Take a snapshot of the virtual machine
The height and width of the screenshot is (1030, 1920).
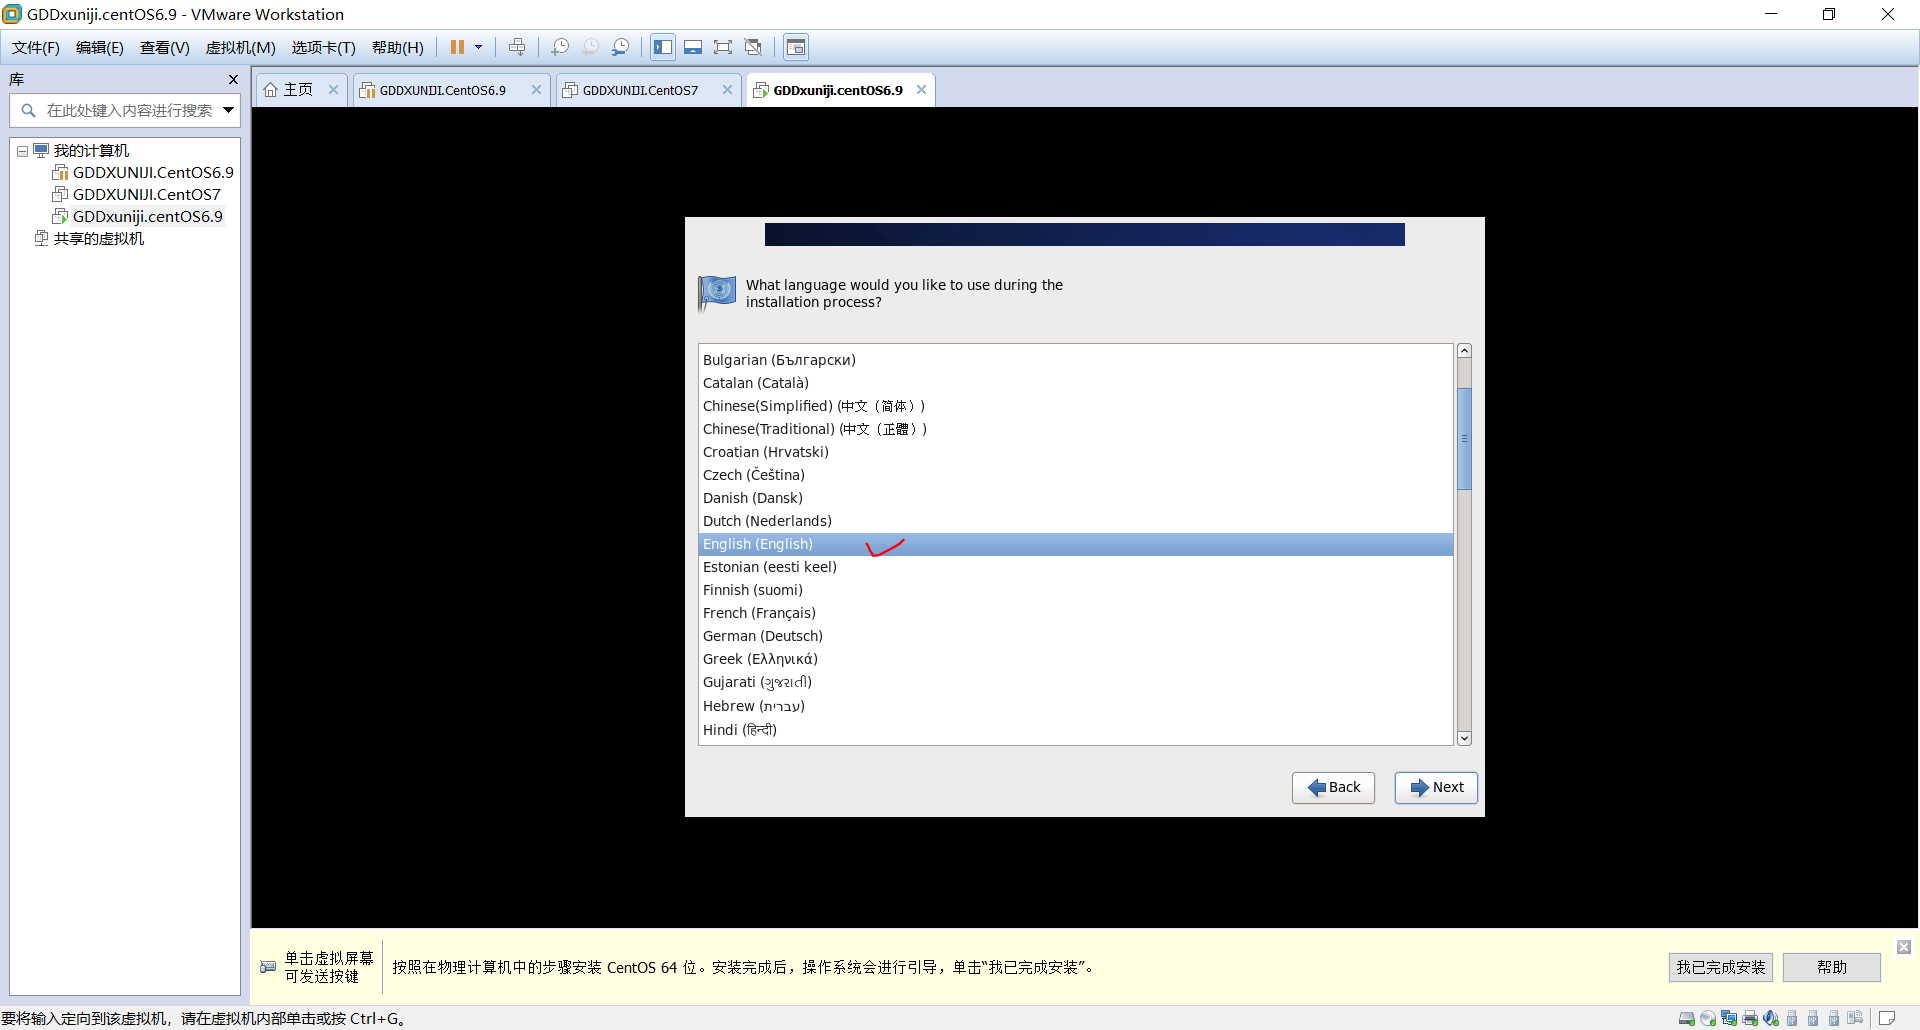pyautogui.click(x=560, y=47)
